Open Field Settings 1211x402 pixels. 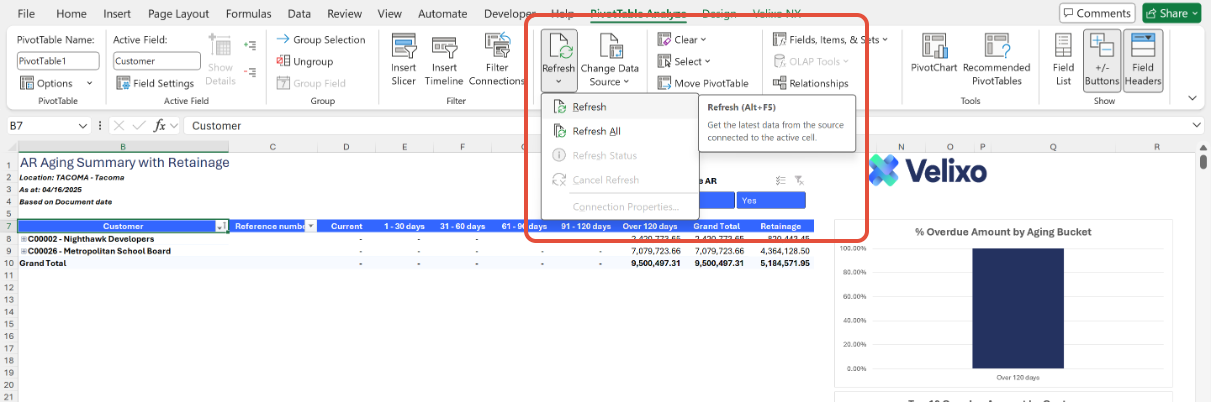coord(154,83)
